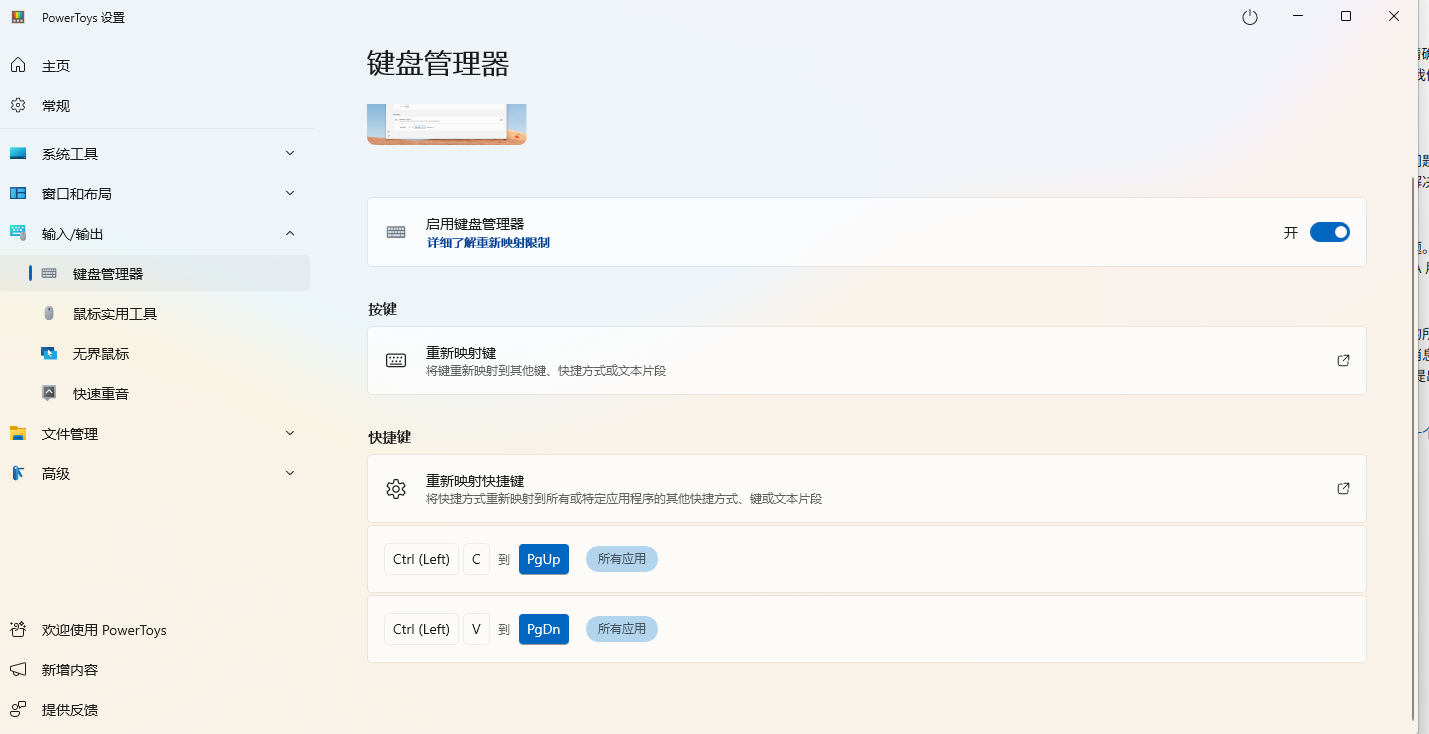Open 提供反馈 in sidebar

pyautogui.click(x=155, y=710)
